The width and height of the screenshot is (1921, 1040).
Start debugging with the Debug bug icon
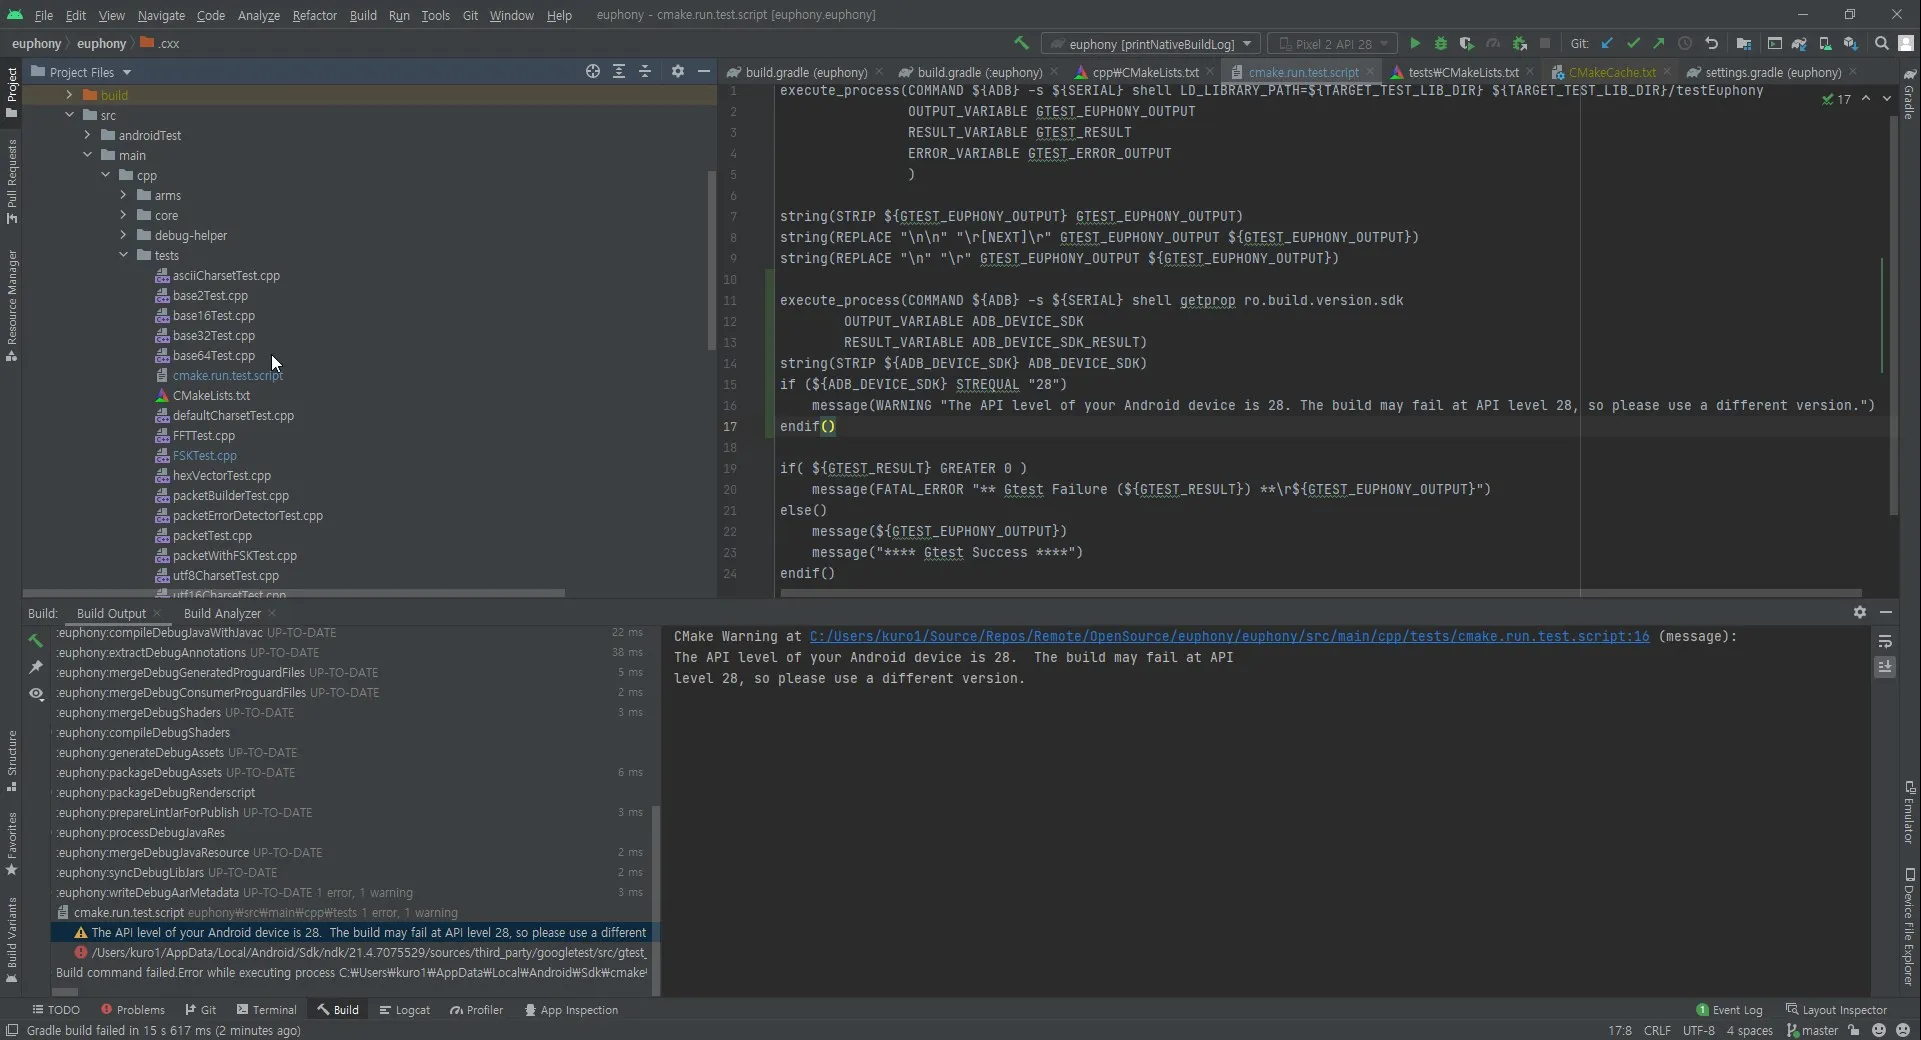point(1440,44)
